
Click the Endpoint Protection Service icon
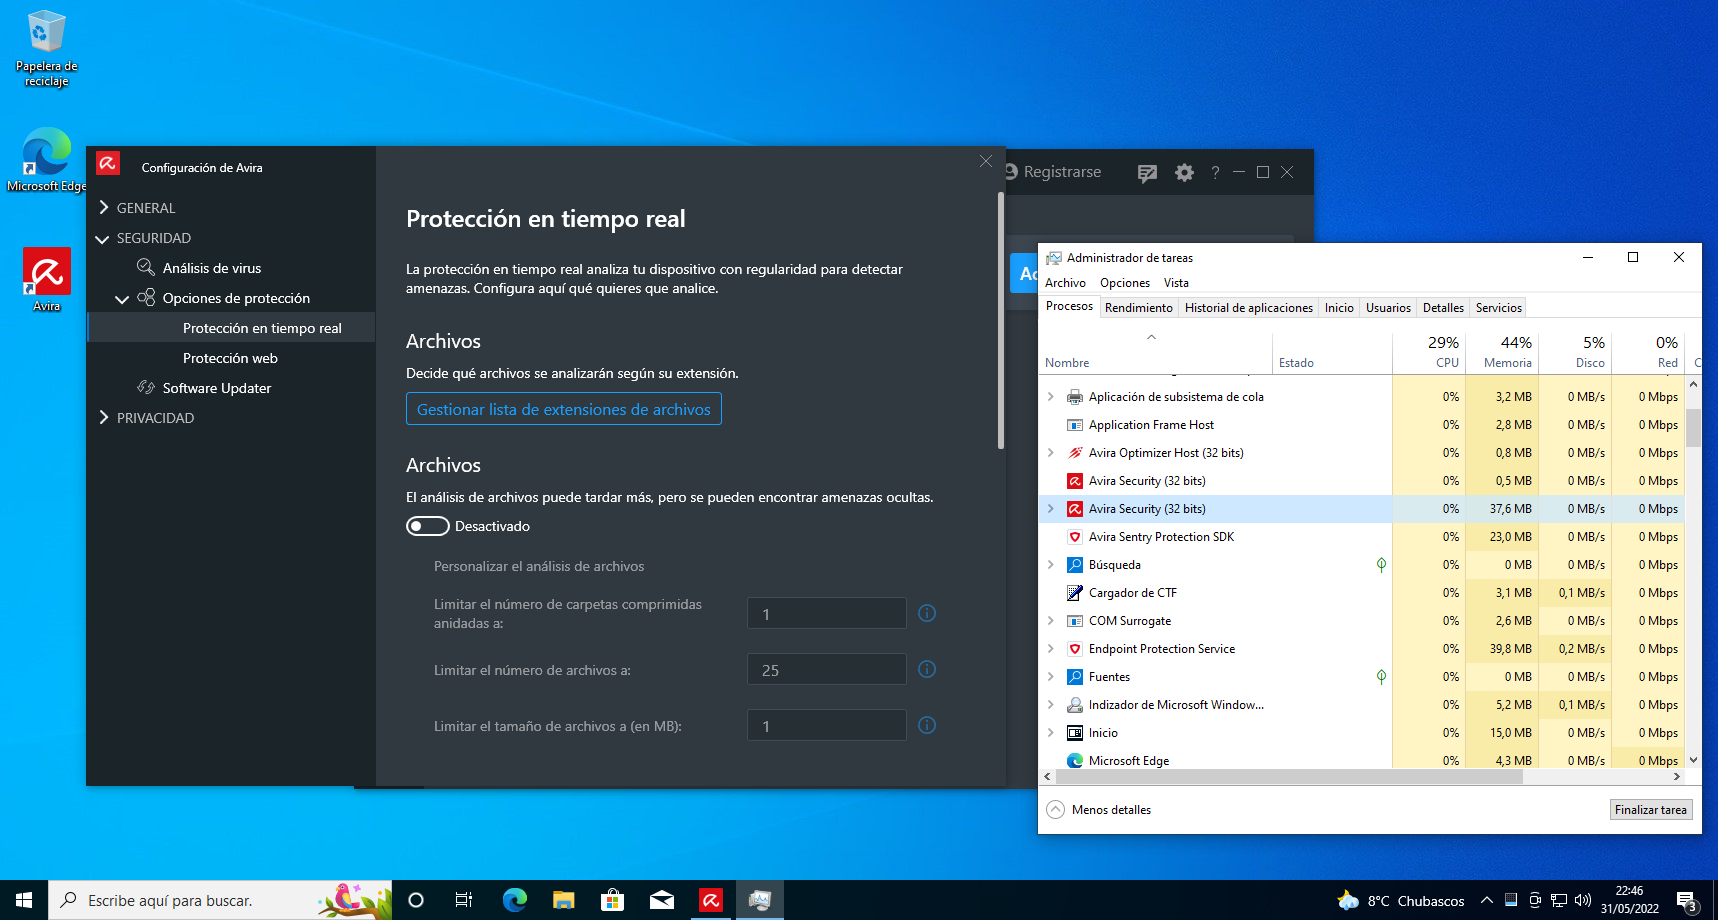click(x=1075, y=649)
